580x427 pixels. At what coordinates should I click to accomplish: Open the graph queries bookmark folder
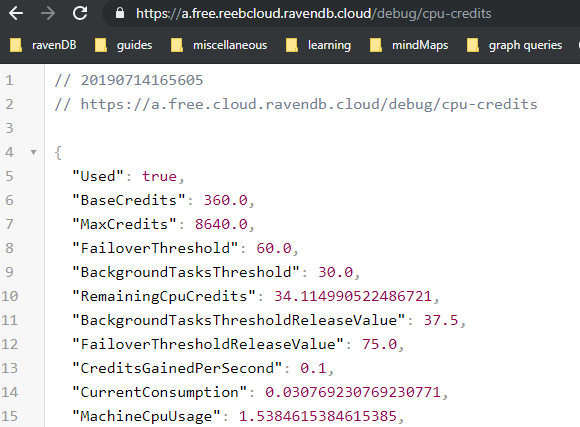[x=515, y=45]
